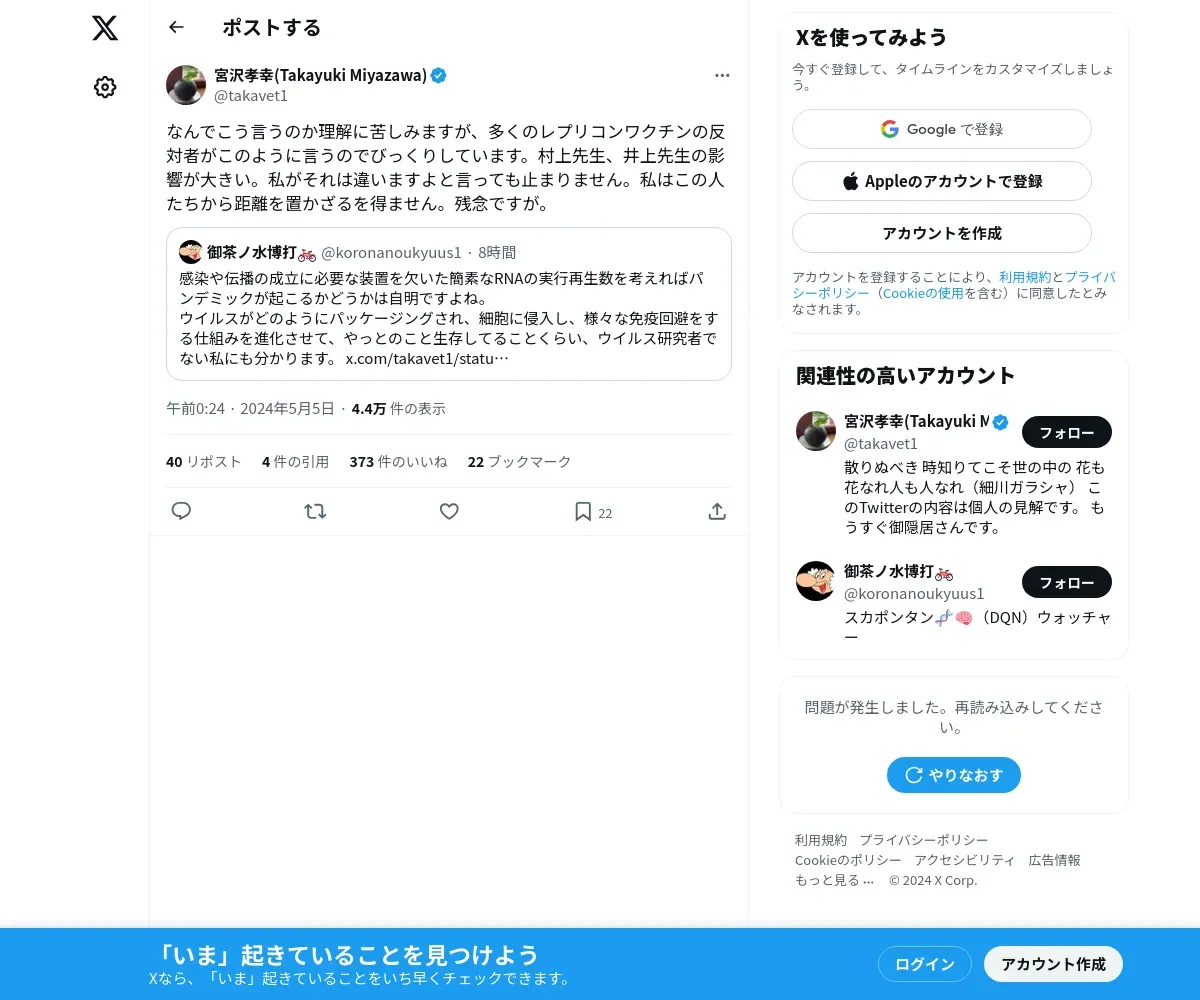Follow 宮沢孝幸 in related accounts
Image resolution: width=1200 pixels, height=1000 pixels.
click(x=1067, y=432)
